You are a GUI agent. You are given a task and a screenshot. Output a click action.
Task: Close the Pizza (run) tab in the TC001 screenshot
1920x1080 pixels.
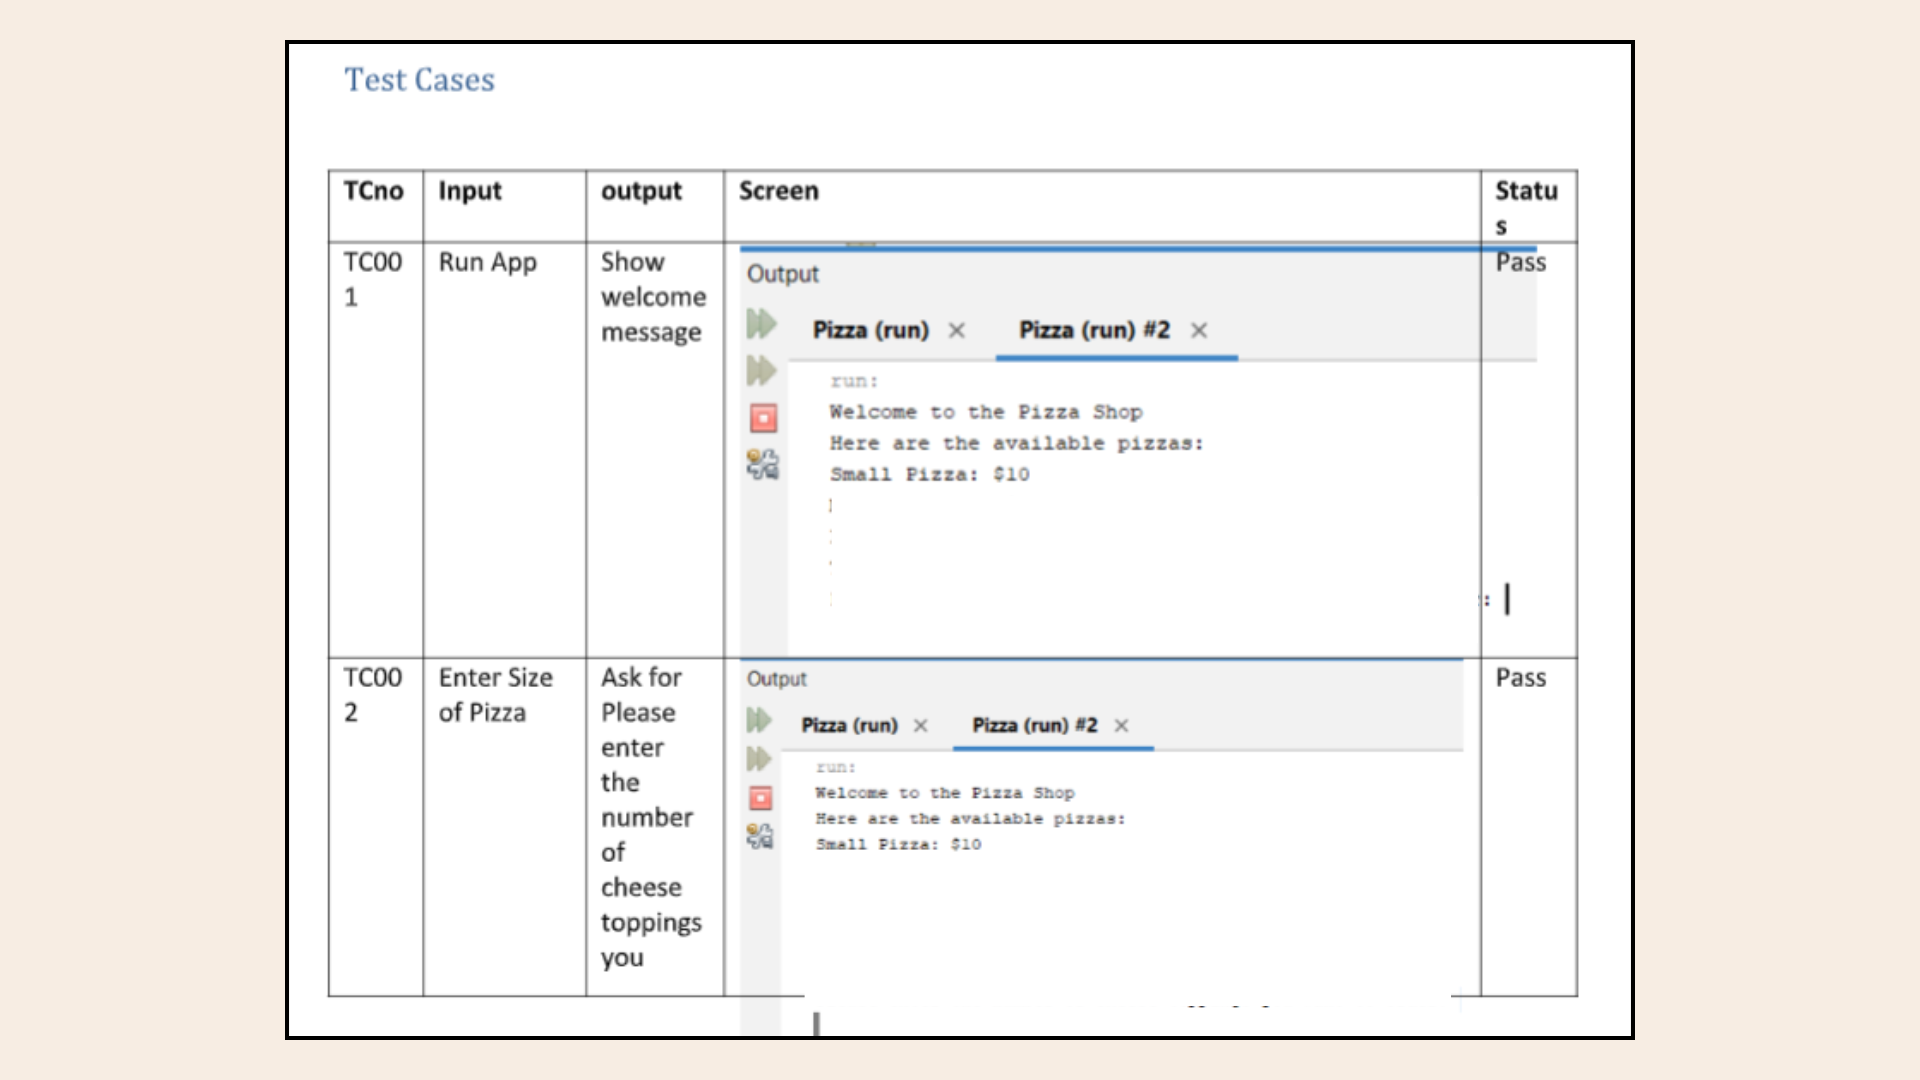pyautogui.click(x=957, y=331)
